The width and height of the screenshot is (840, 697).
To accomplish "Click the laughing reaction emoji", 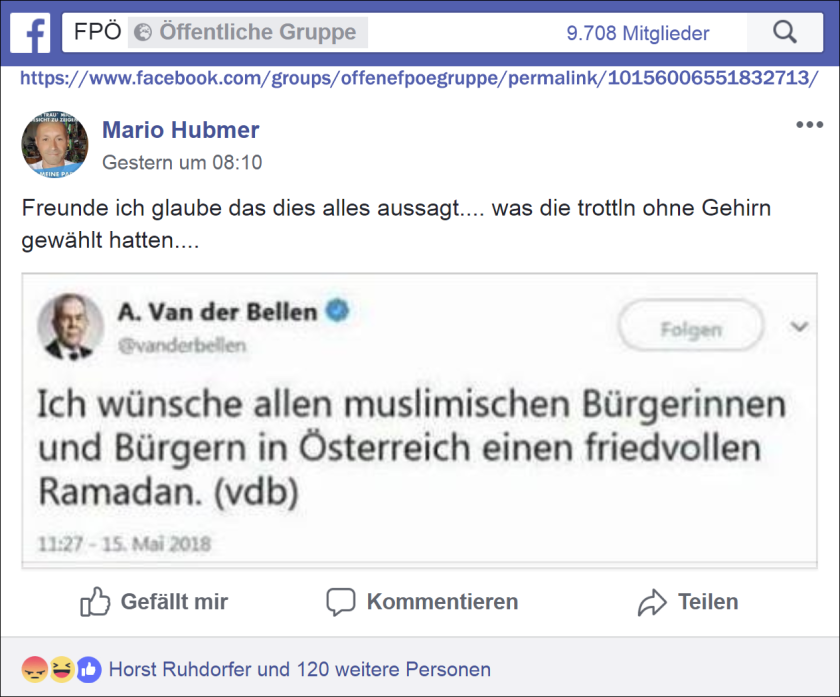I will (62, 670).
